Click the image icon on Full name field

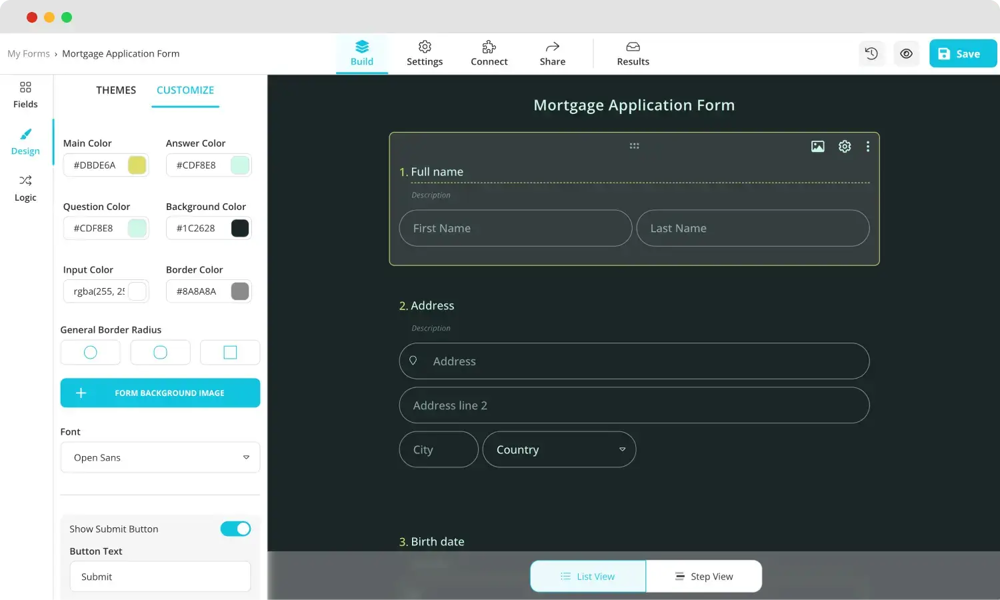(x=817, y=147)
